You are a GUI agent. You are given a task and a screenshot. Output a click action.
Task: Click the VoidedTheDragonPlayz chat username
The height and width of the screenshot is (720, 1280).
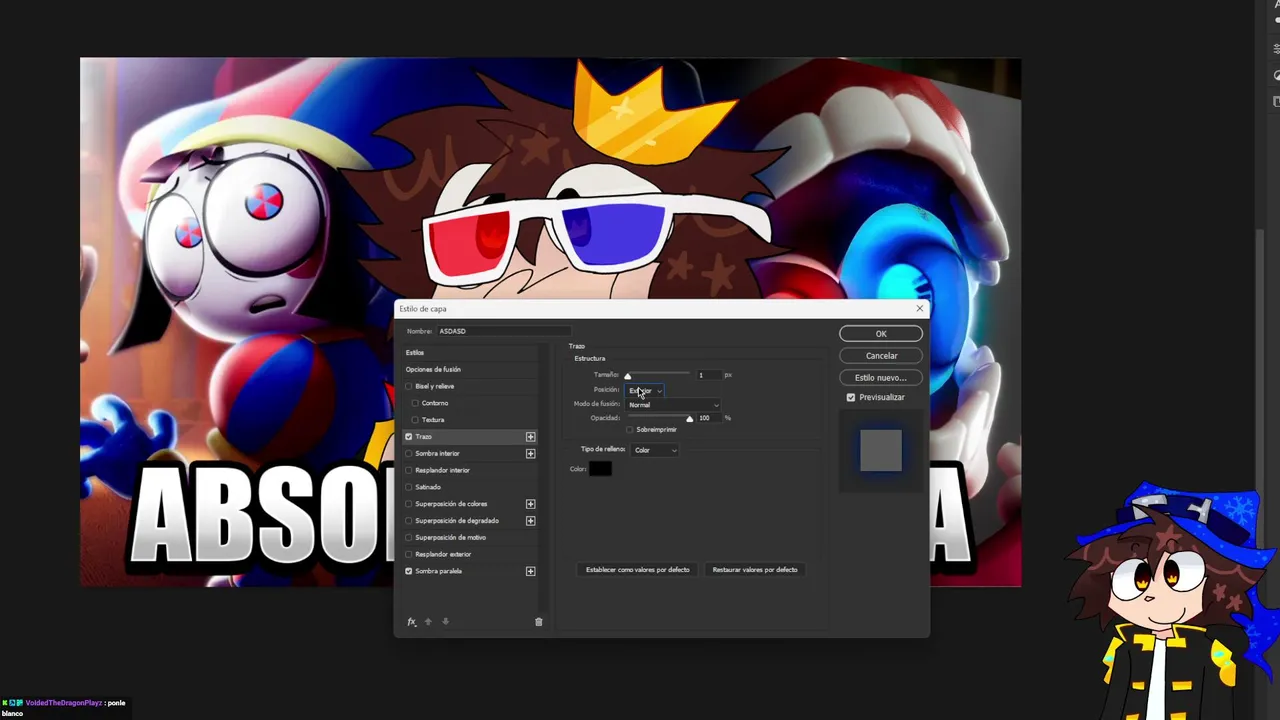click(x=63, y=703)
